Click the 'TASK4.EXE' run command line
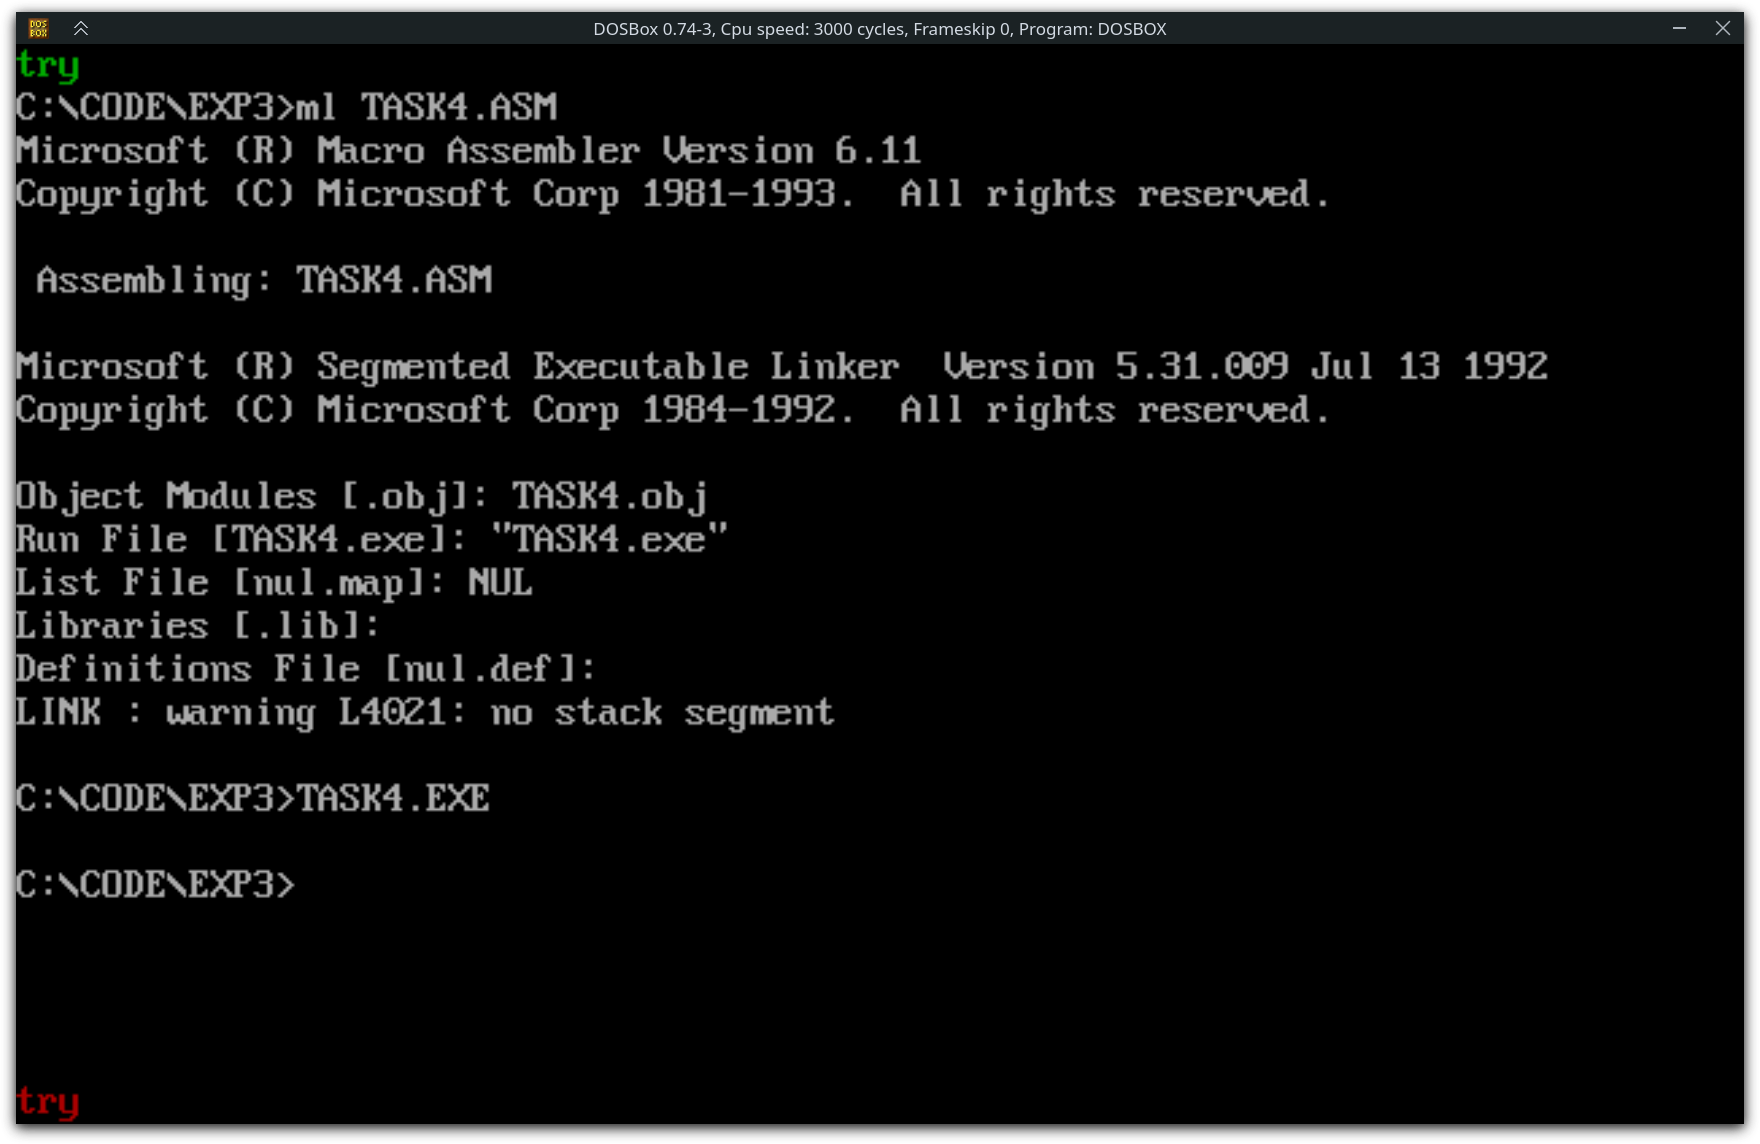Viewport: 1760px width, 1144px height. click(x=252, y=798)
